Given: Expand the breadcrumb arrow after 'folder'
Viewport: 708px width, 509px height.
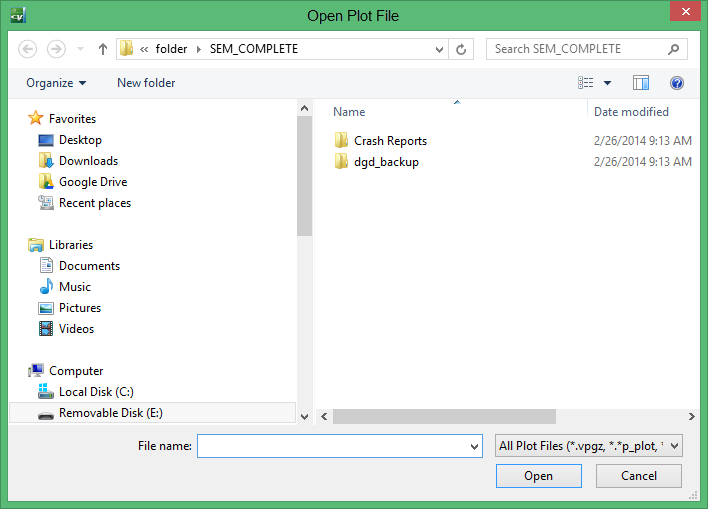Looking at the screenshot, I should 199,49.
